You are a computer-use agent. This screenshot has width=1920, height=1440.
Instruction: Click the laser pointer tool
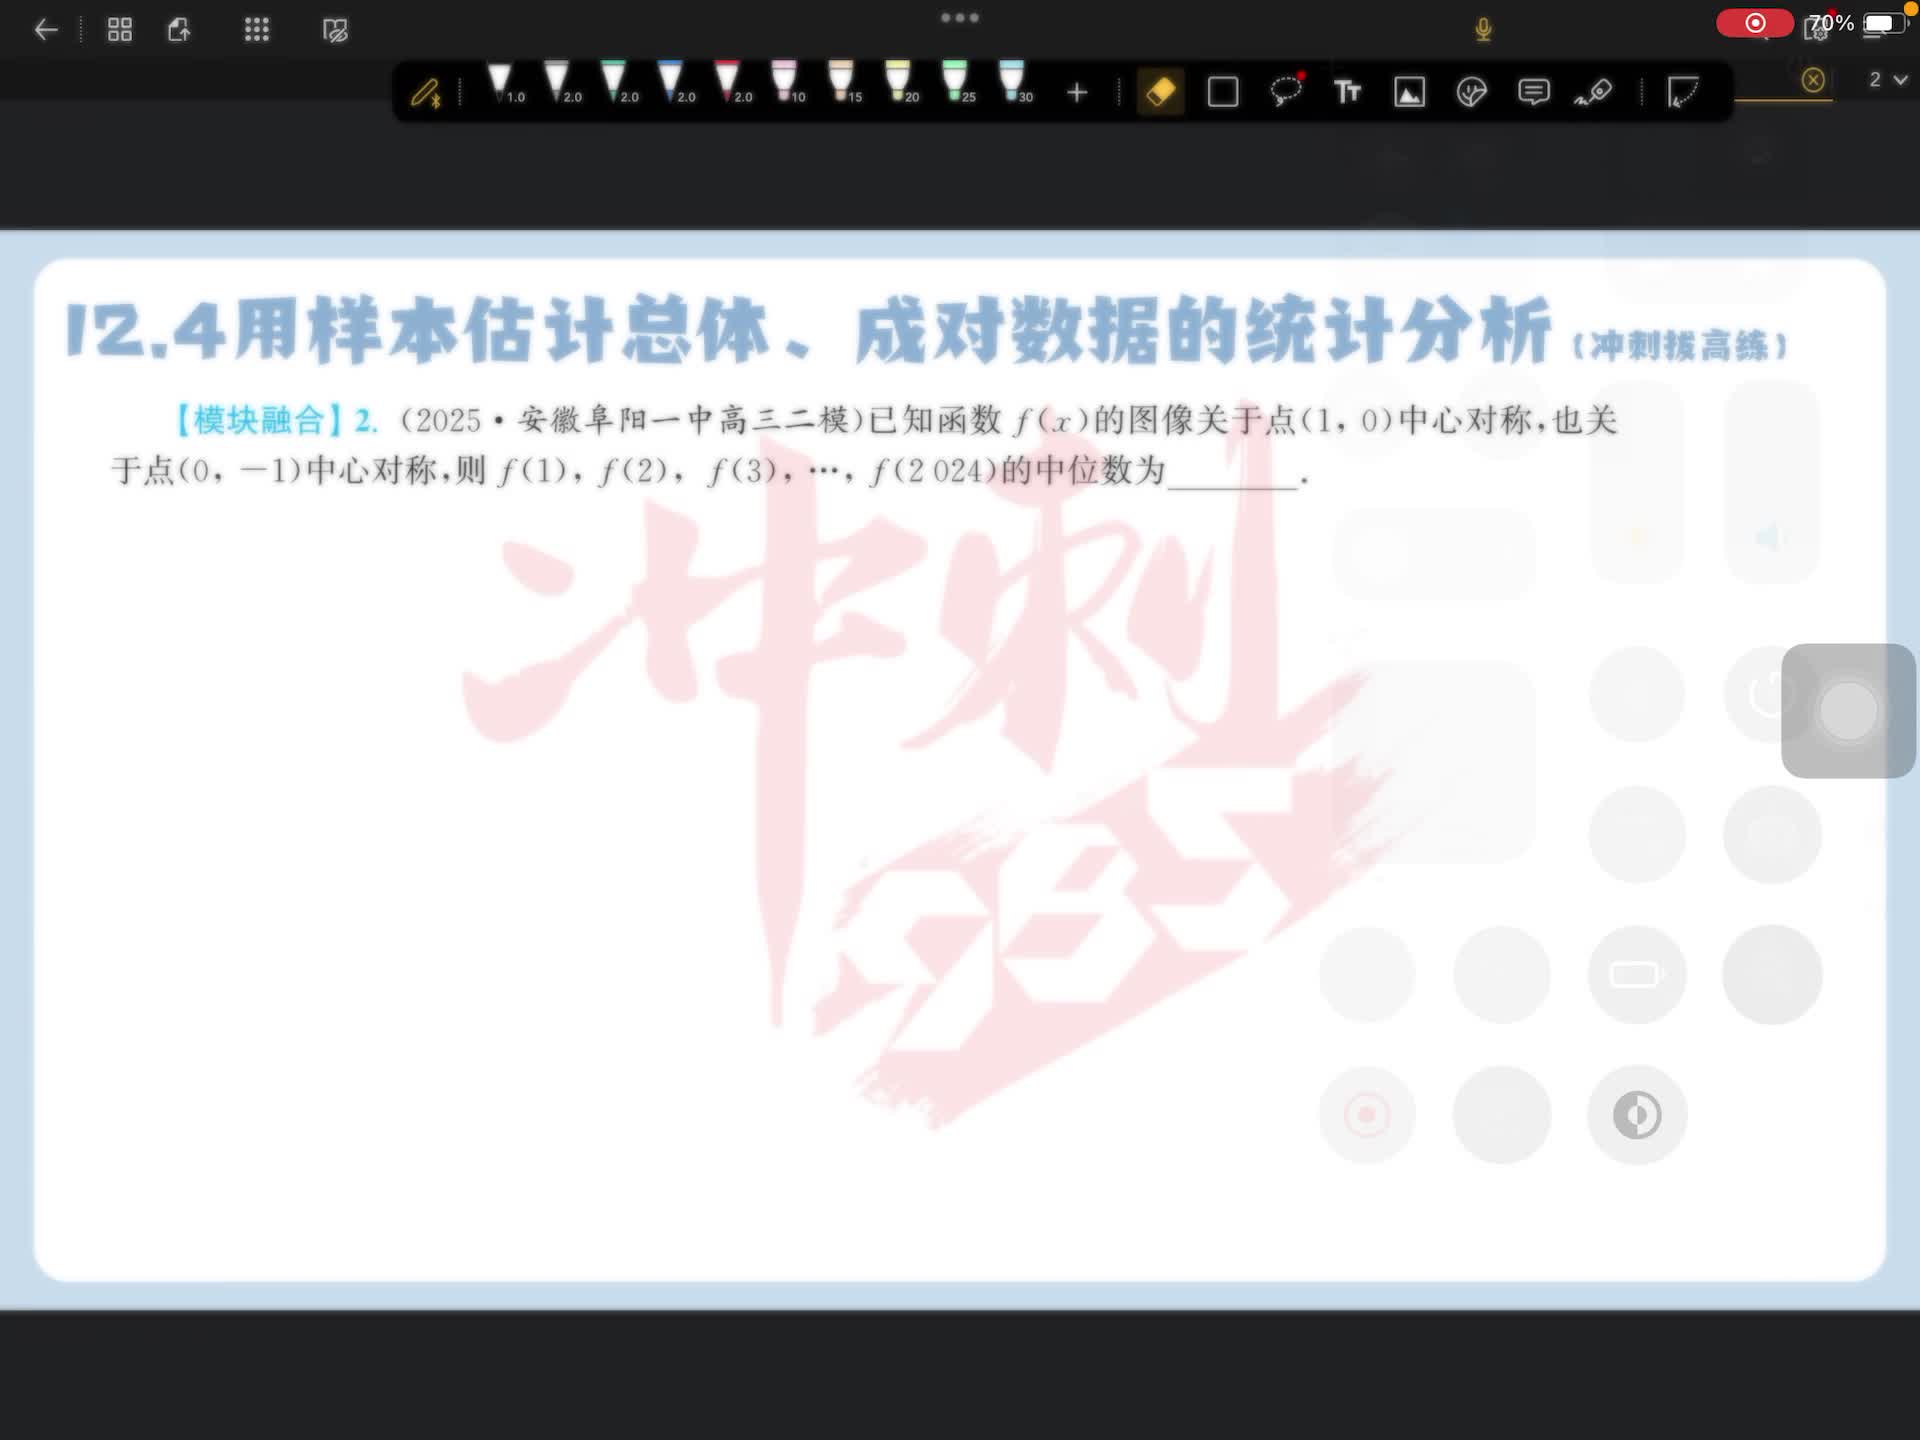tap(1593, 92)
